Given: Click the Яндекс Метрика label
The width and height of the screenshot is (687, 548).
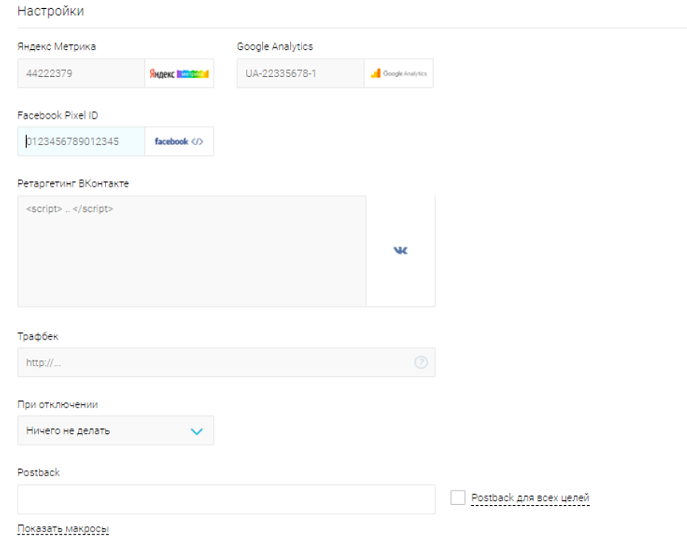Looking at the screenshot, I should (x=57, y=46).
